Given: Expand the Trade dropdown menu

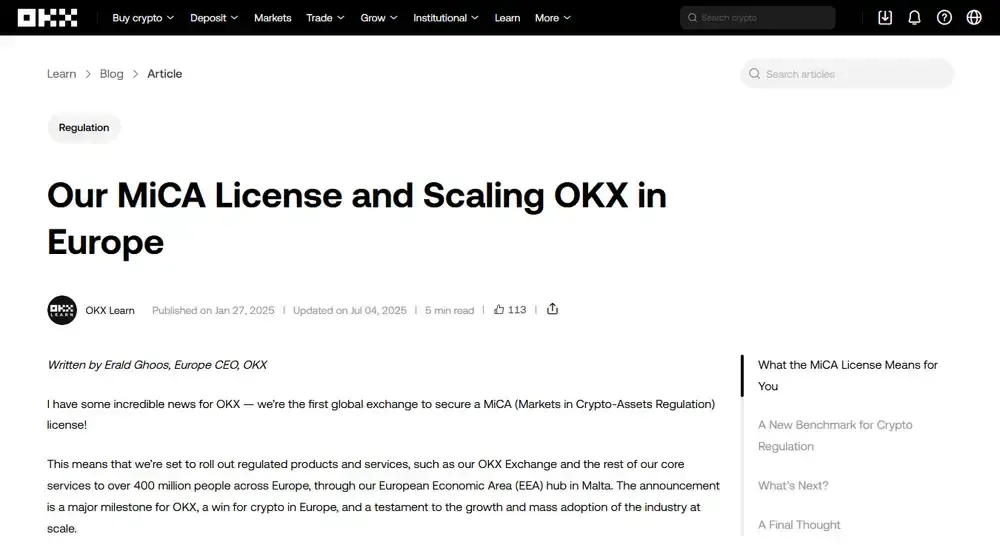Looking at the screenshot, I should pos(325,18).
